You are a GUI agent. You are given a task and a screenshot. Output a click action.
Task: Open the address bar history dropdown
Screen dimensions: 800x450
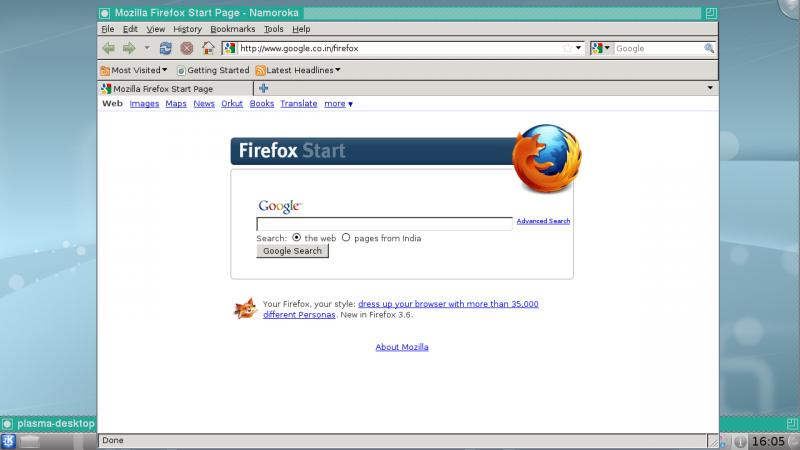tap(578, 48)
